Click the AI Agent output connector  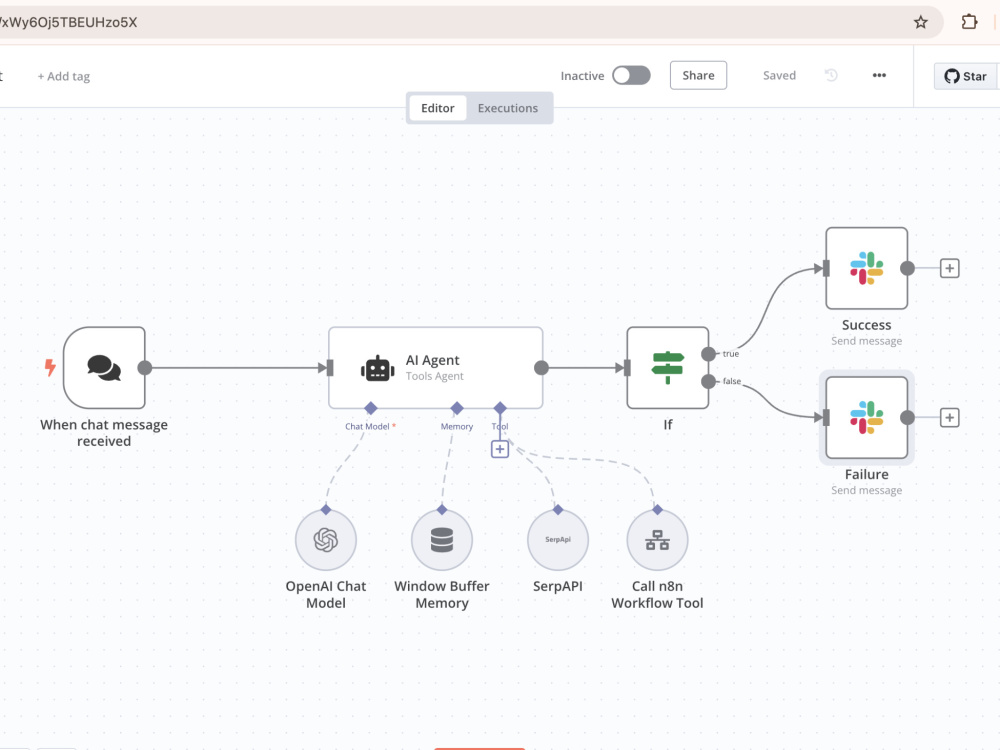click(541, 367)
